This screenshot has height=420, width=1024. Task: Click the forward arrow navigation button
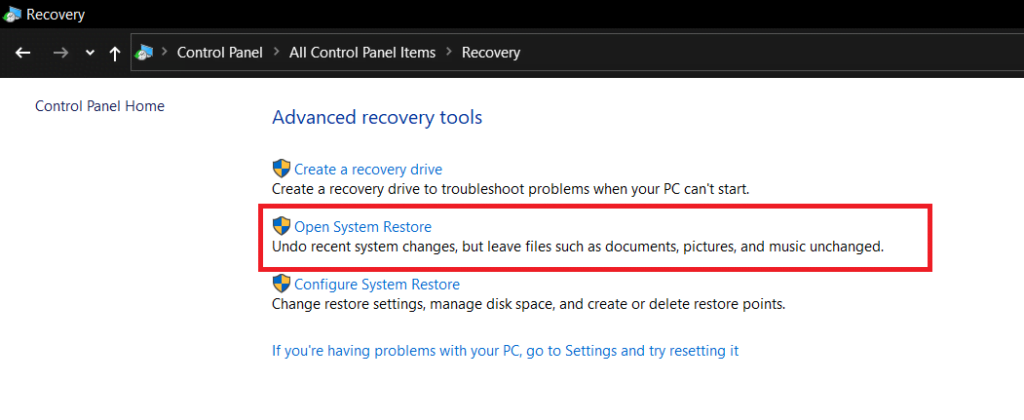pyautogui.click(x=61, y=53)
